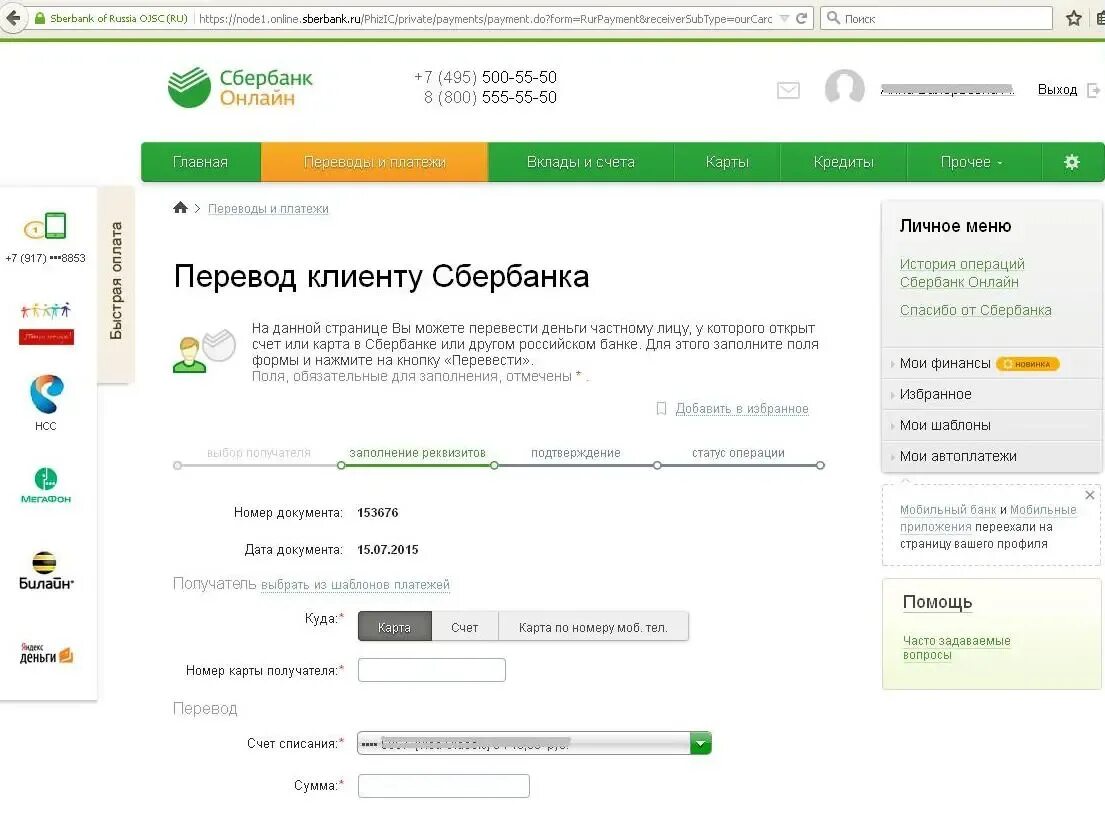This screenshot has height=820, width=1105.
Task: Select Карта as transfer destination
Action: click(395, 626)
